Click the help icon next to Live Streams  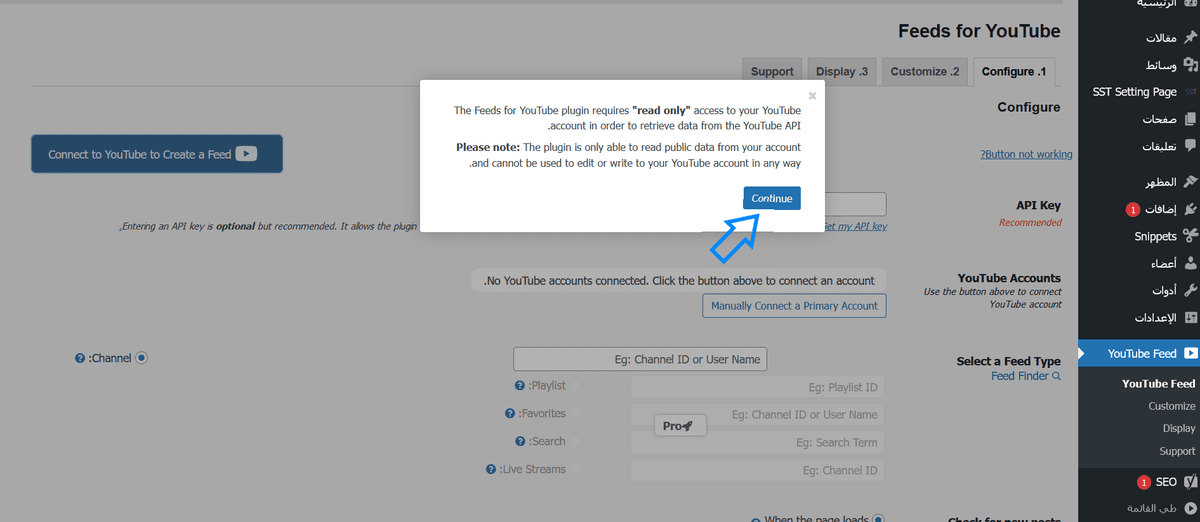(490, 469)
